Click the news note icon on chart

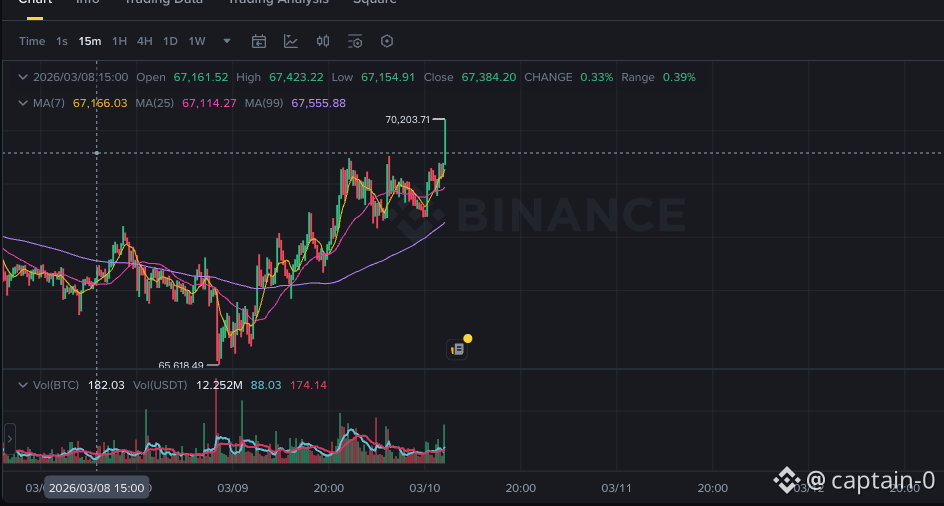point(457,349)
